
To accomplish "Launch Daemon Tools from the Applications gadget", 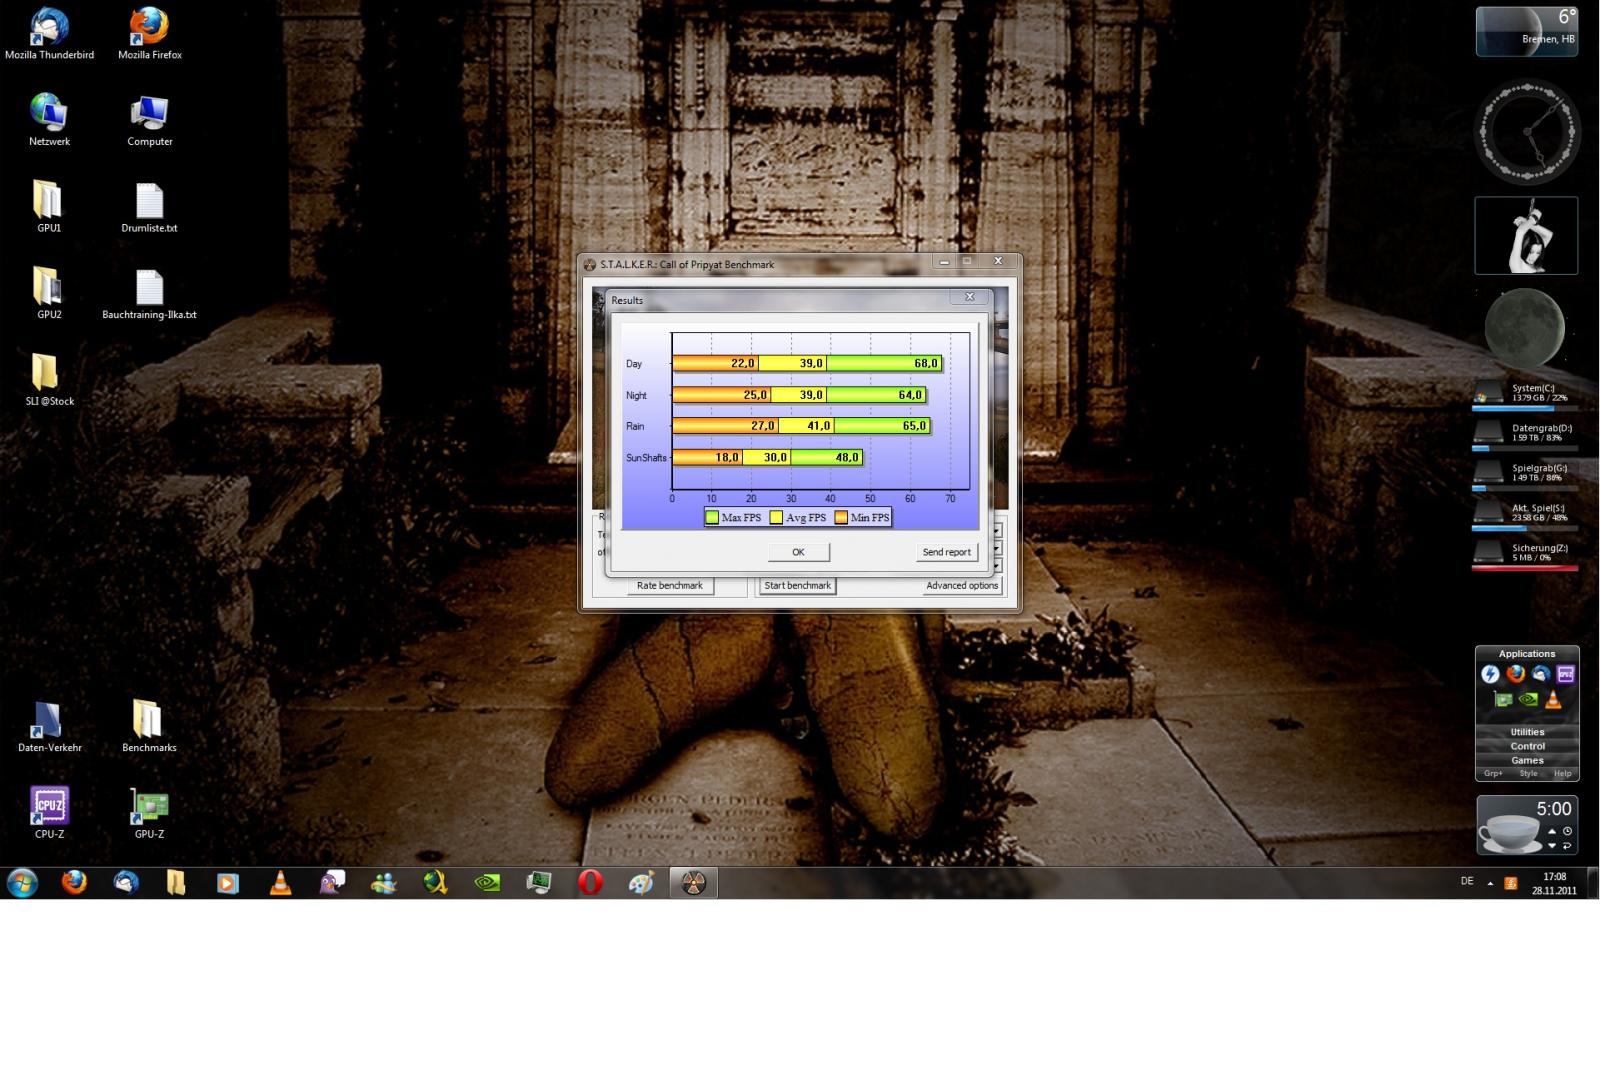I will 1490,674.
